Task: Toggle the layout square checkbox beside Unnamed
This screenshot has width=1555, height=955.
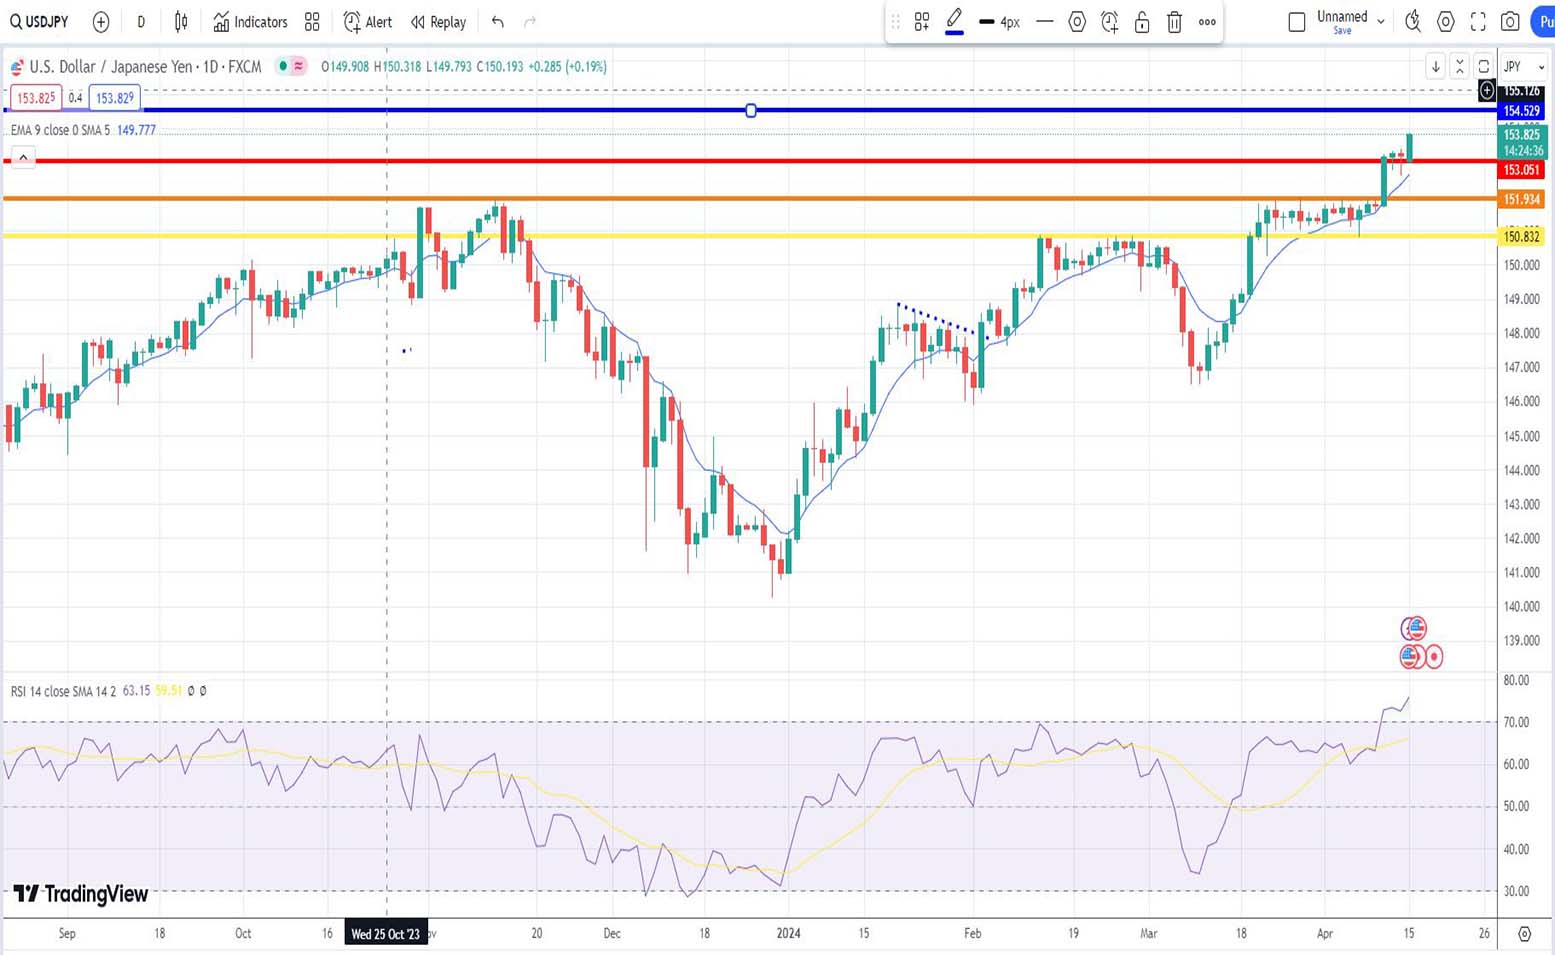Action: pos(1297,22)
